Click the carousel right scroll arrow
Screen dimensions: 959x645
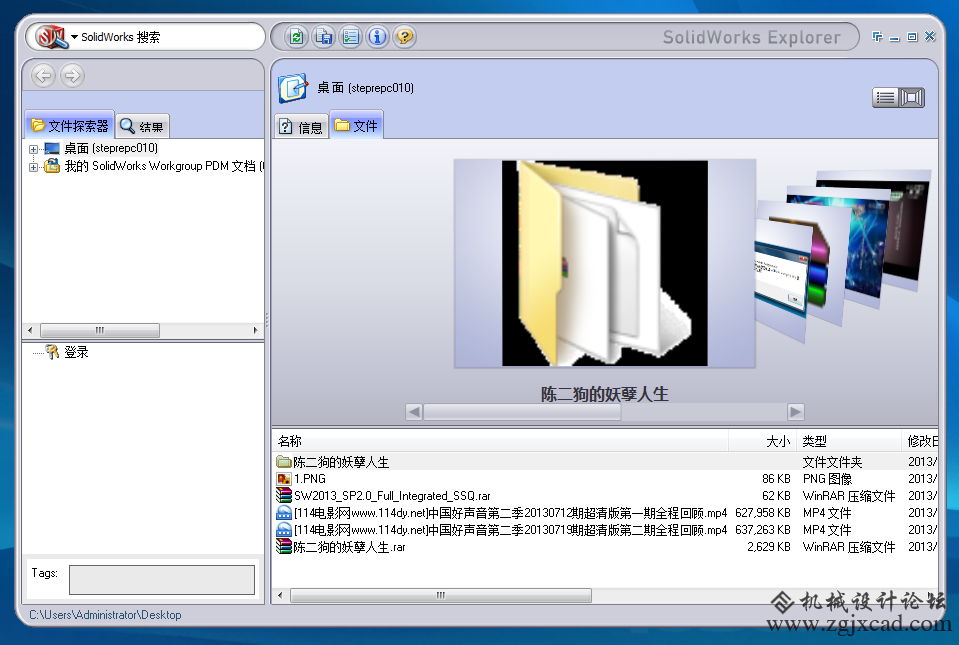796,412
